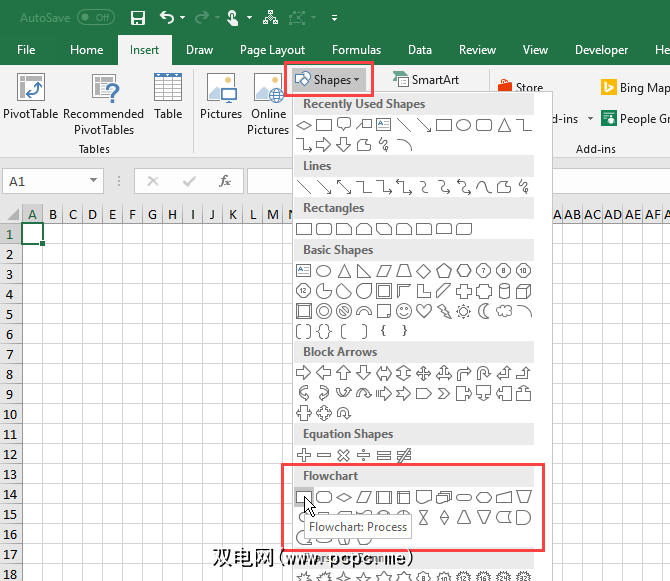Screen dimensions: 670x581
Task: Choose the Heart shape in Basic Shapes
Action: pyautogui.click(x=423, y=311)
